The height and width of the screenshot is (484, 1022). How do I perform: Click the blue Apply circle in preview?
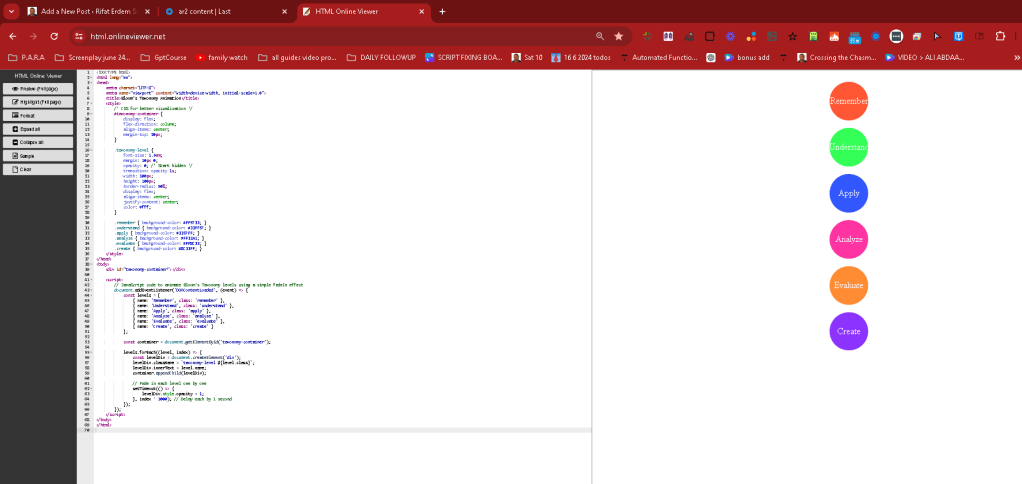click(849, 193)
